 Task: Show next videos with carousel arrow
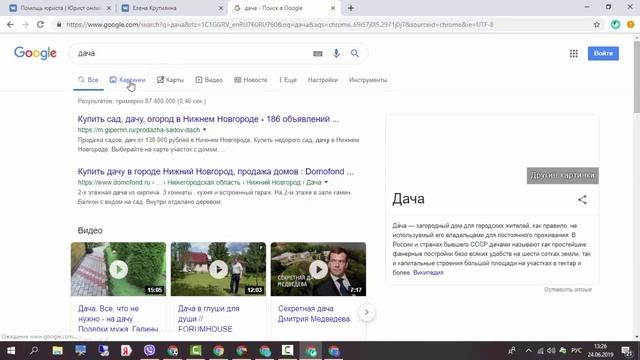367,312
